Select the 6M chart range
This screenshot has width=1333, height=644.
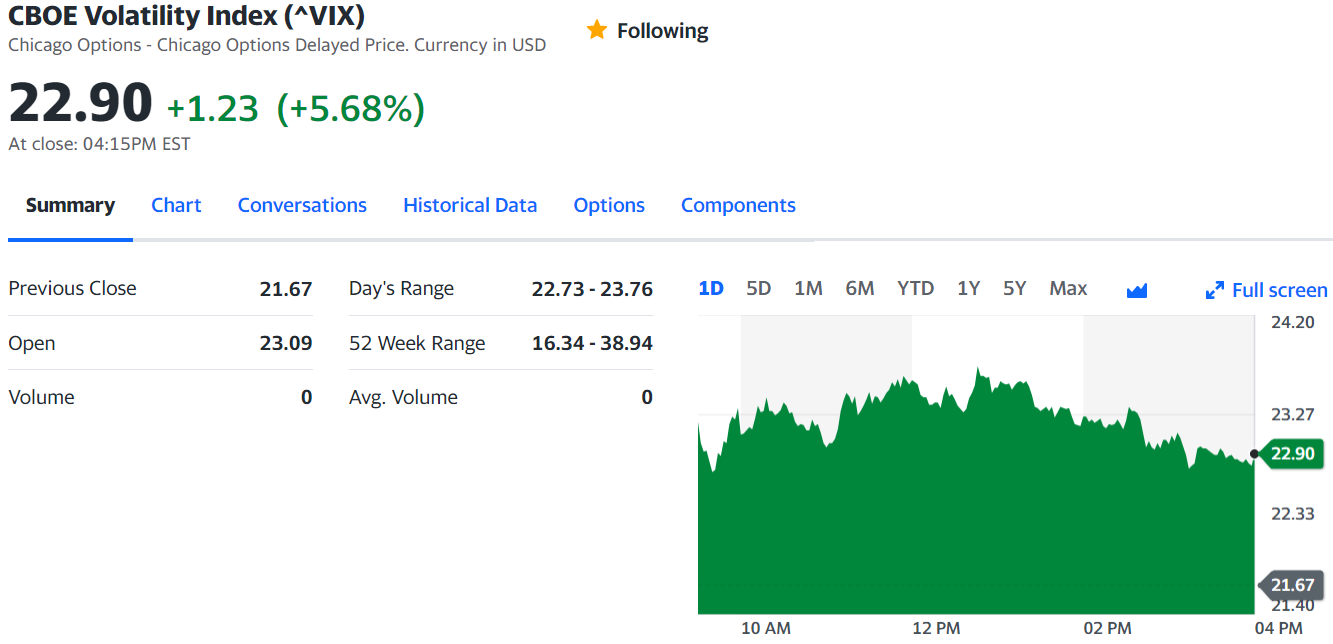860,288
